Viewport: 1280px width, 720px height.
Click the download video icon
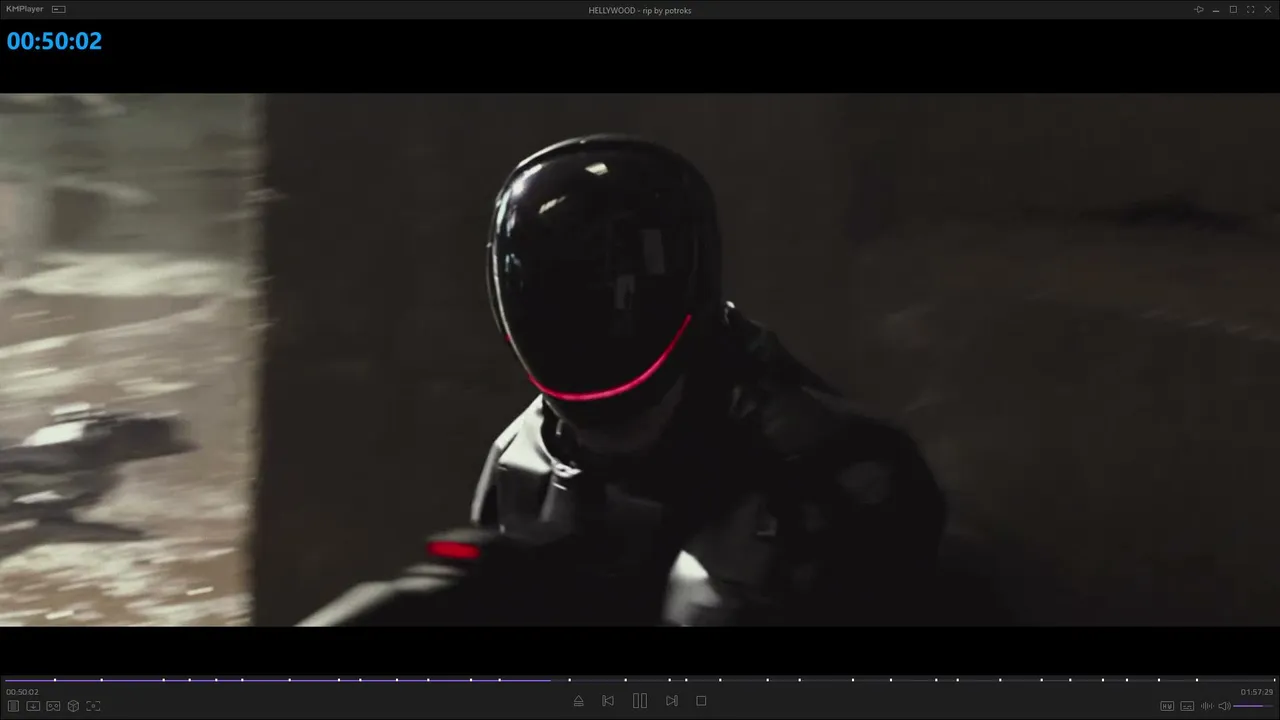coord(33,706)
